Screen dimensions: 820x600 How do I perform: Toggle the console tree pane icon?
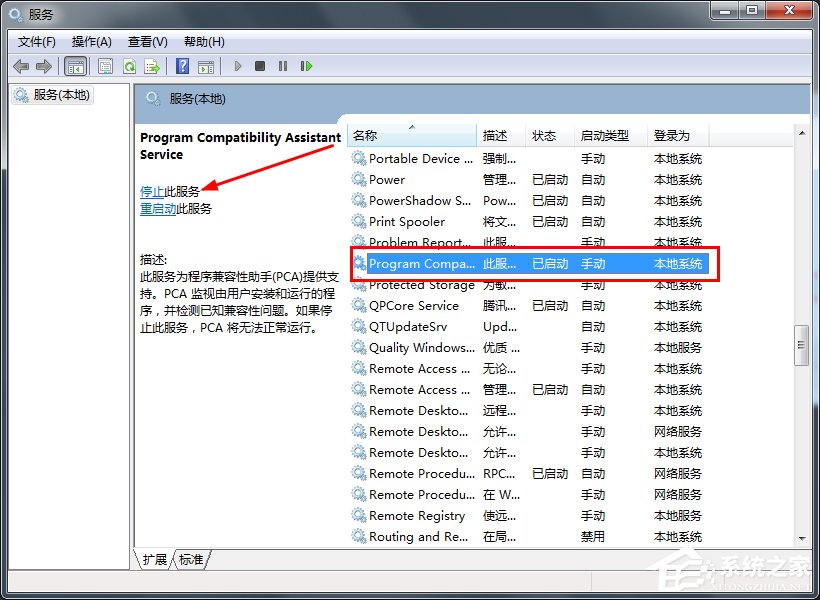tap(76, 66)
